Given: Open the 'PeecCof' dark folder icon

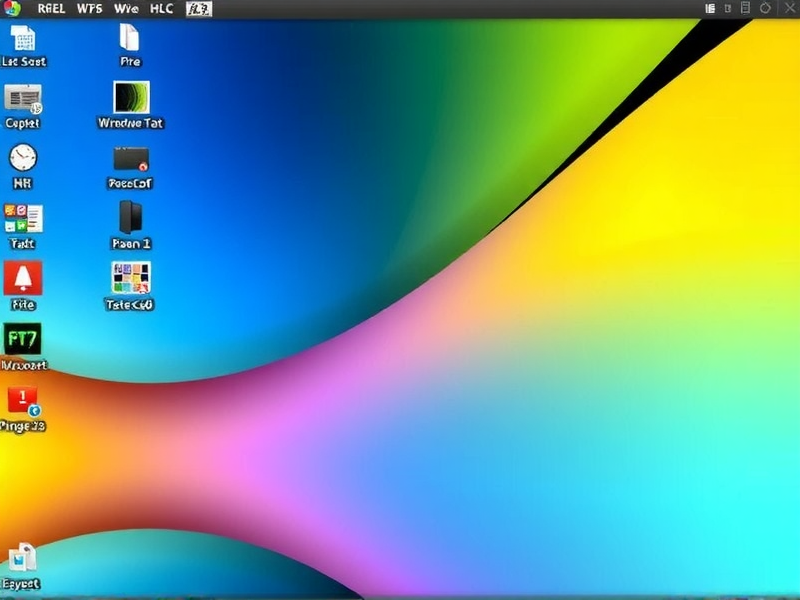Looking at the screenshot, I should 131,159.
